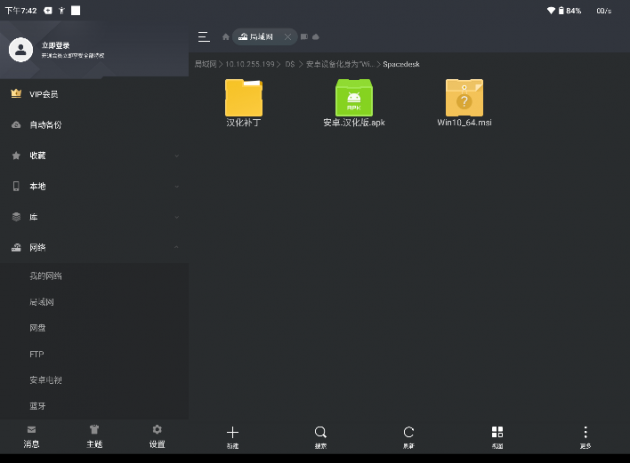630x463 pixels.
Task: Expand the 本地 local section
Action: (x=94, y=187)
